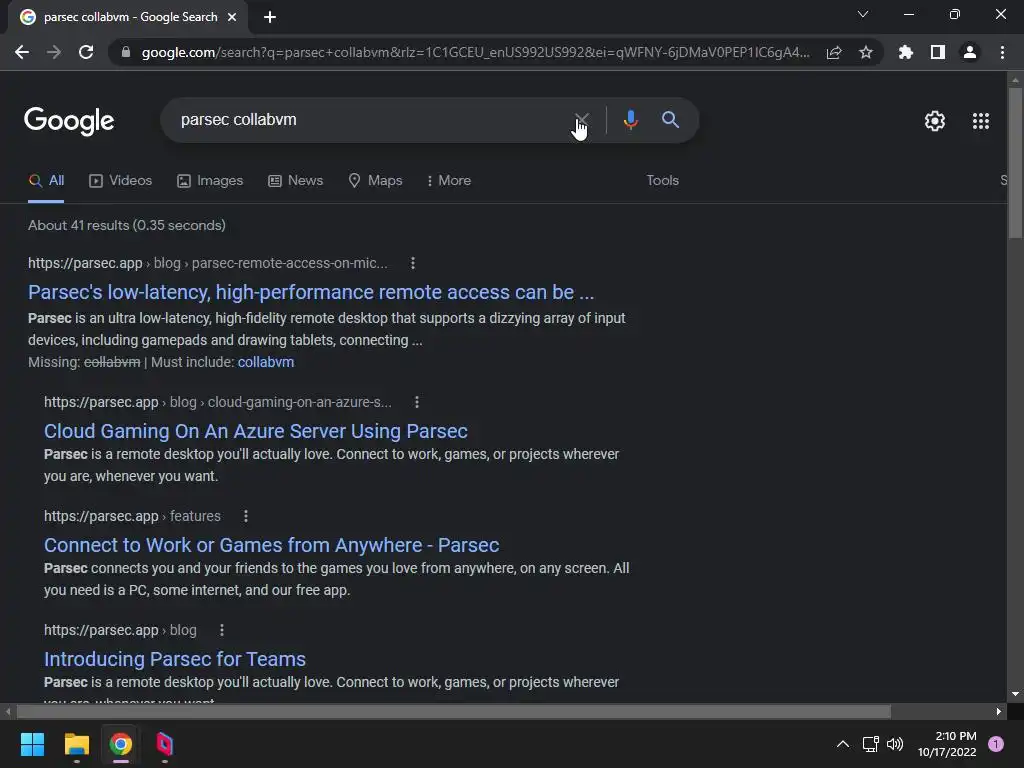Open the search Tools options
The image size is (1024, 768).
click(662, 181)
